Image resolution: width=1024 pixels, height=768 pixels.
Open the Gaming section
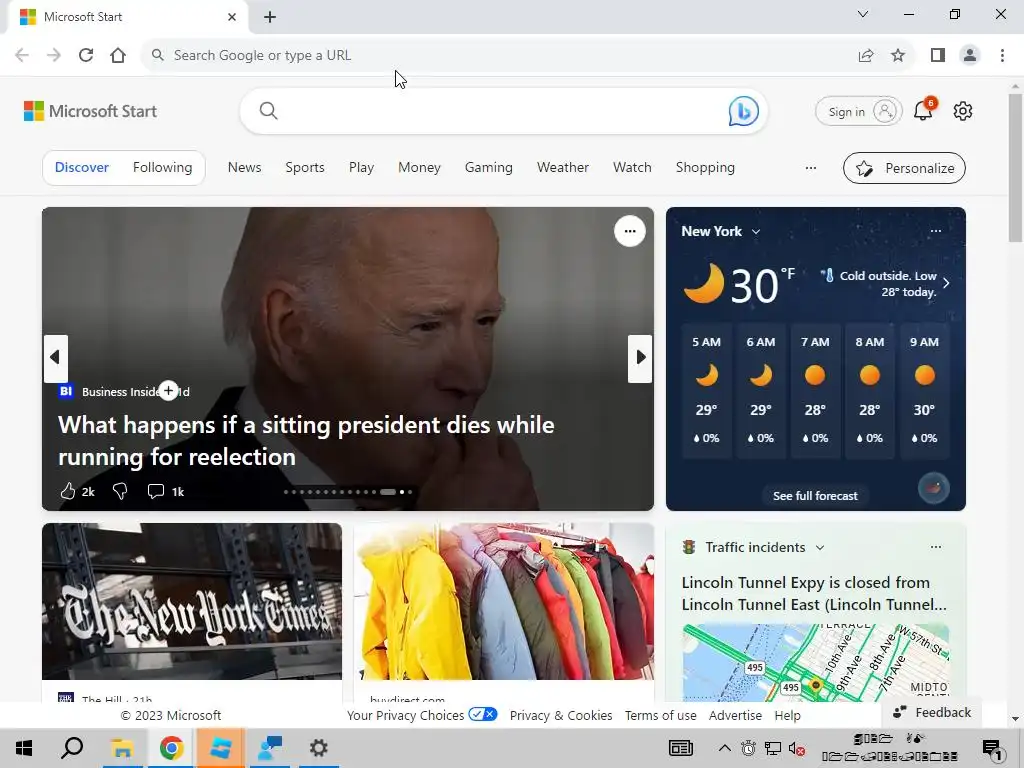[488, 168]
